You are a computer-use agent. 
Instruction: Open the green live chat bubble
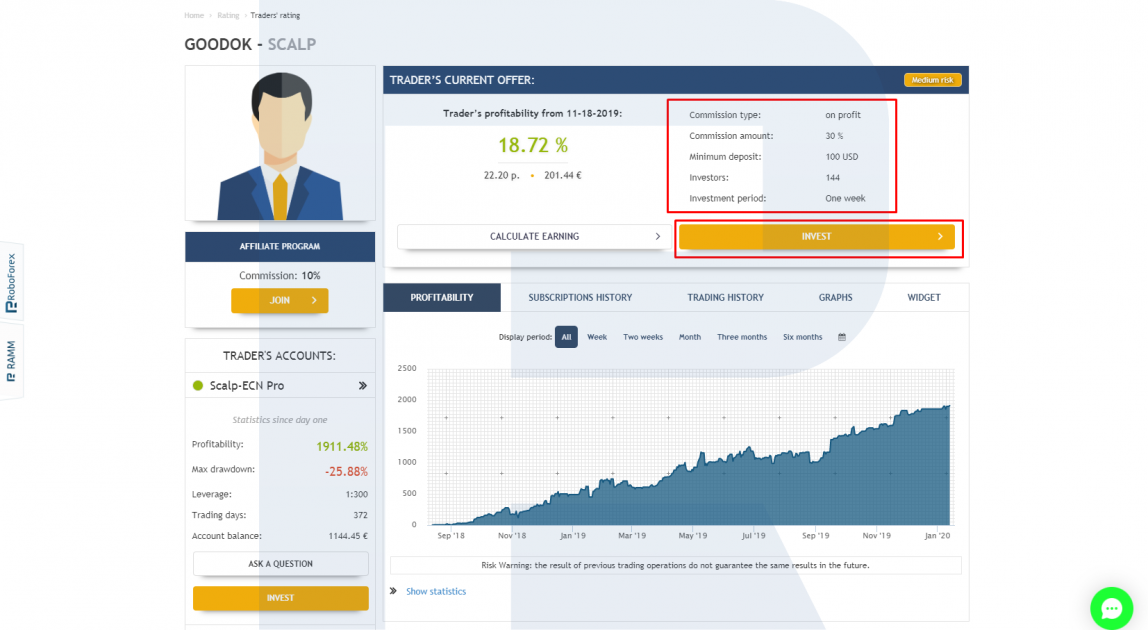[1111, 608]
